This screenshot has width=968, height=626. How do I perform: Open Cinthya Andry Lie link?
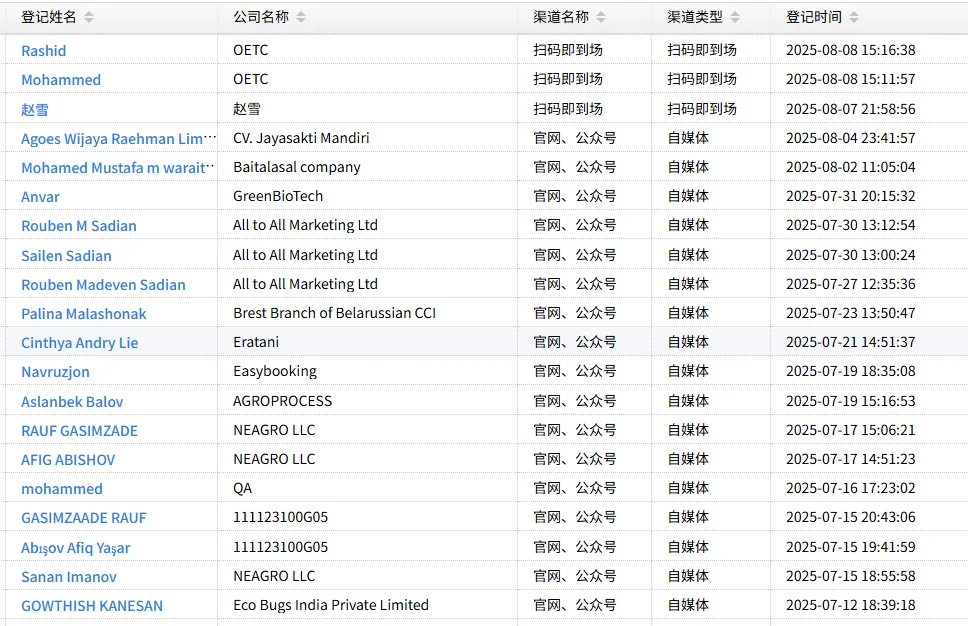[80, 342]
